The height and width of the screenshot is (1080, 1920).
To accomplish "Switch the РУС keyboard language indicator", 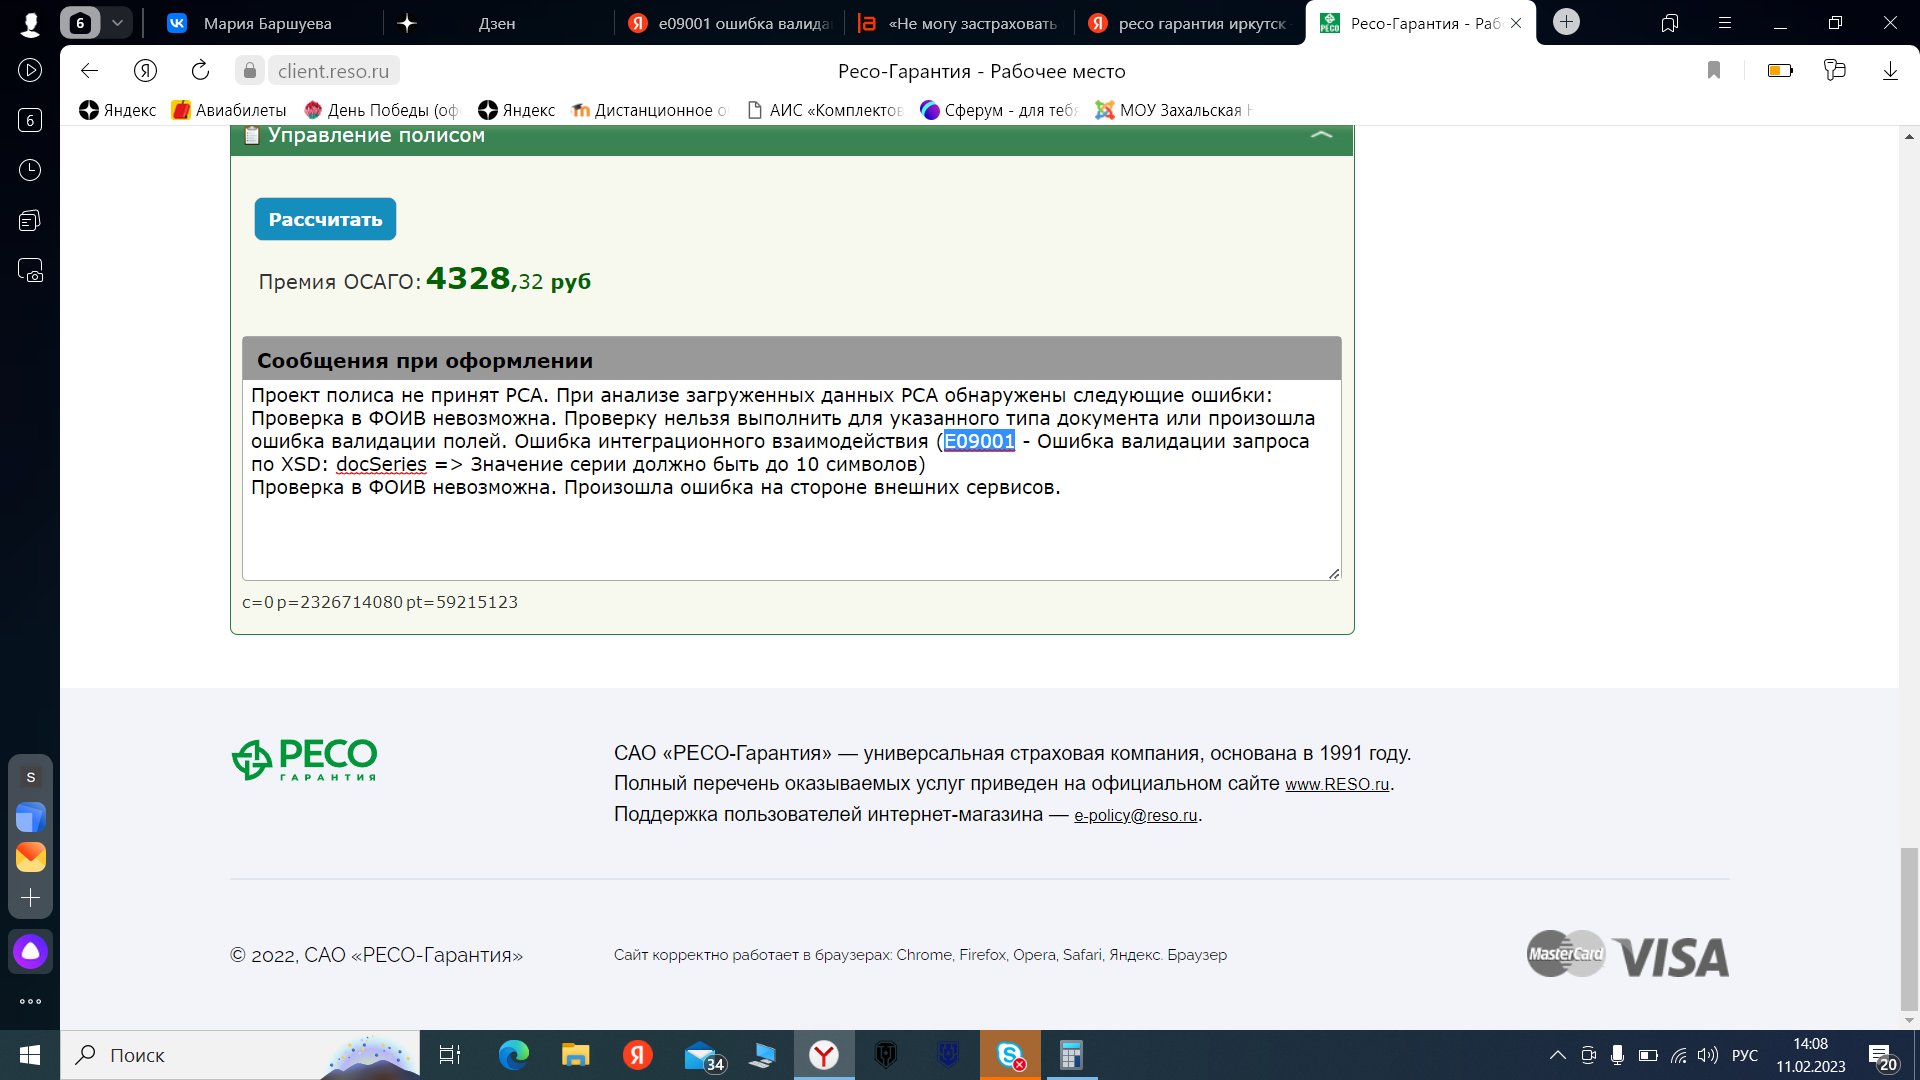I will tap(1745, 1055).
